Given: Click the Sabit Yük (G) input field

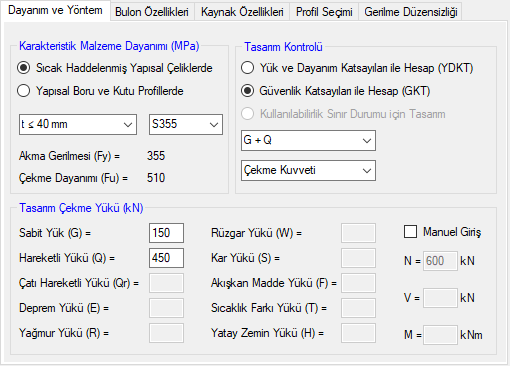Looking at the screenshot, I should click(x=166, y=233).
